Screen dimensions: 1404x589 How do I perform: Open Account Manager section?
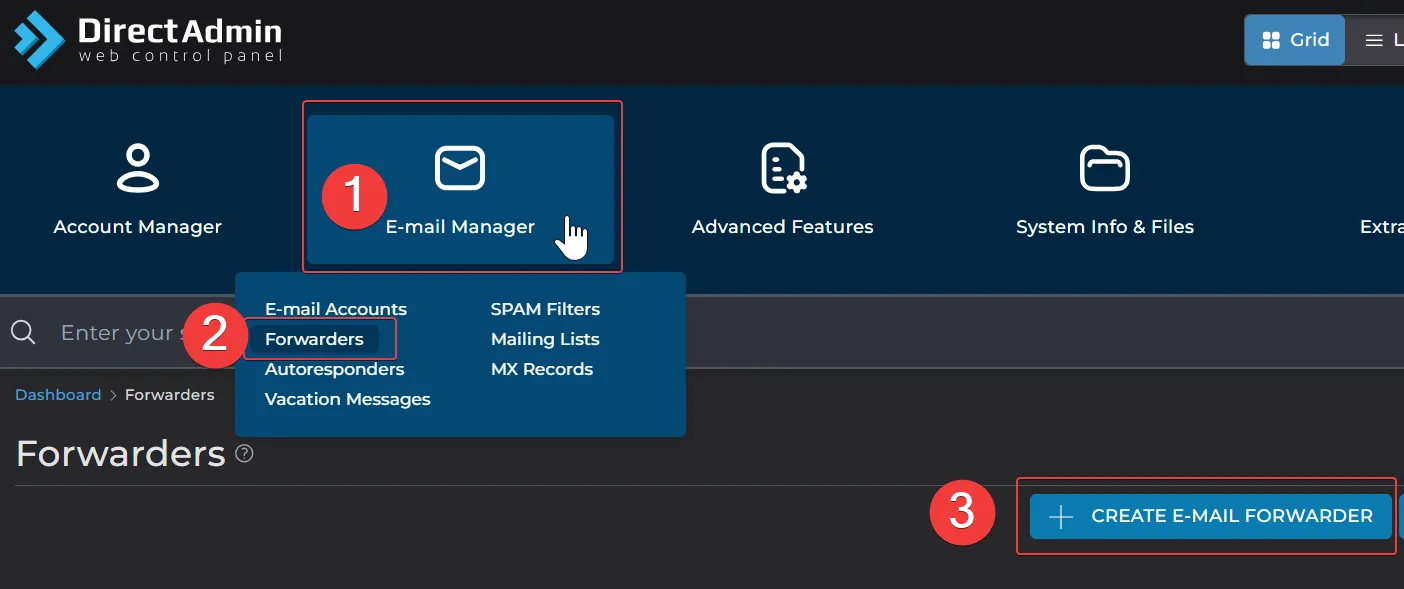coord(138,189)
